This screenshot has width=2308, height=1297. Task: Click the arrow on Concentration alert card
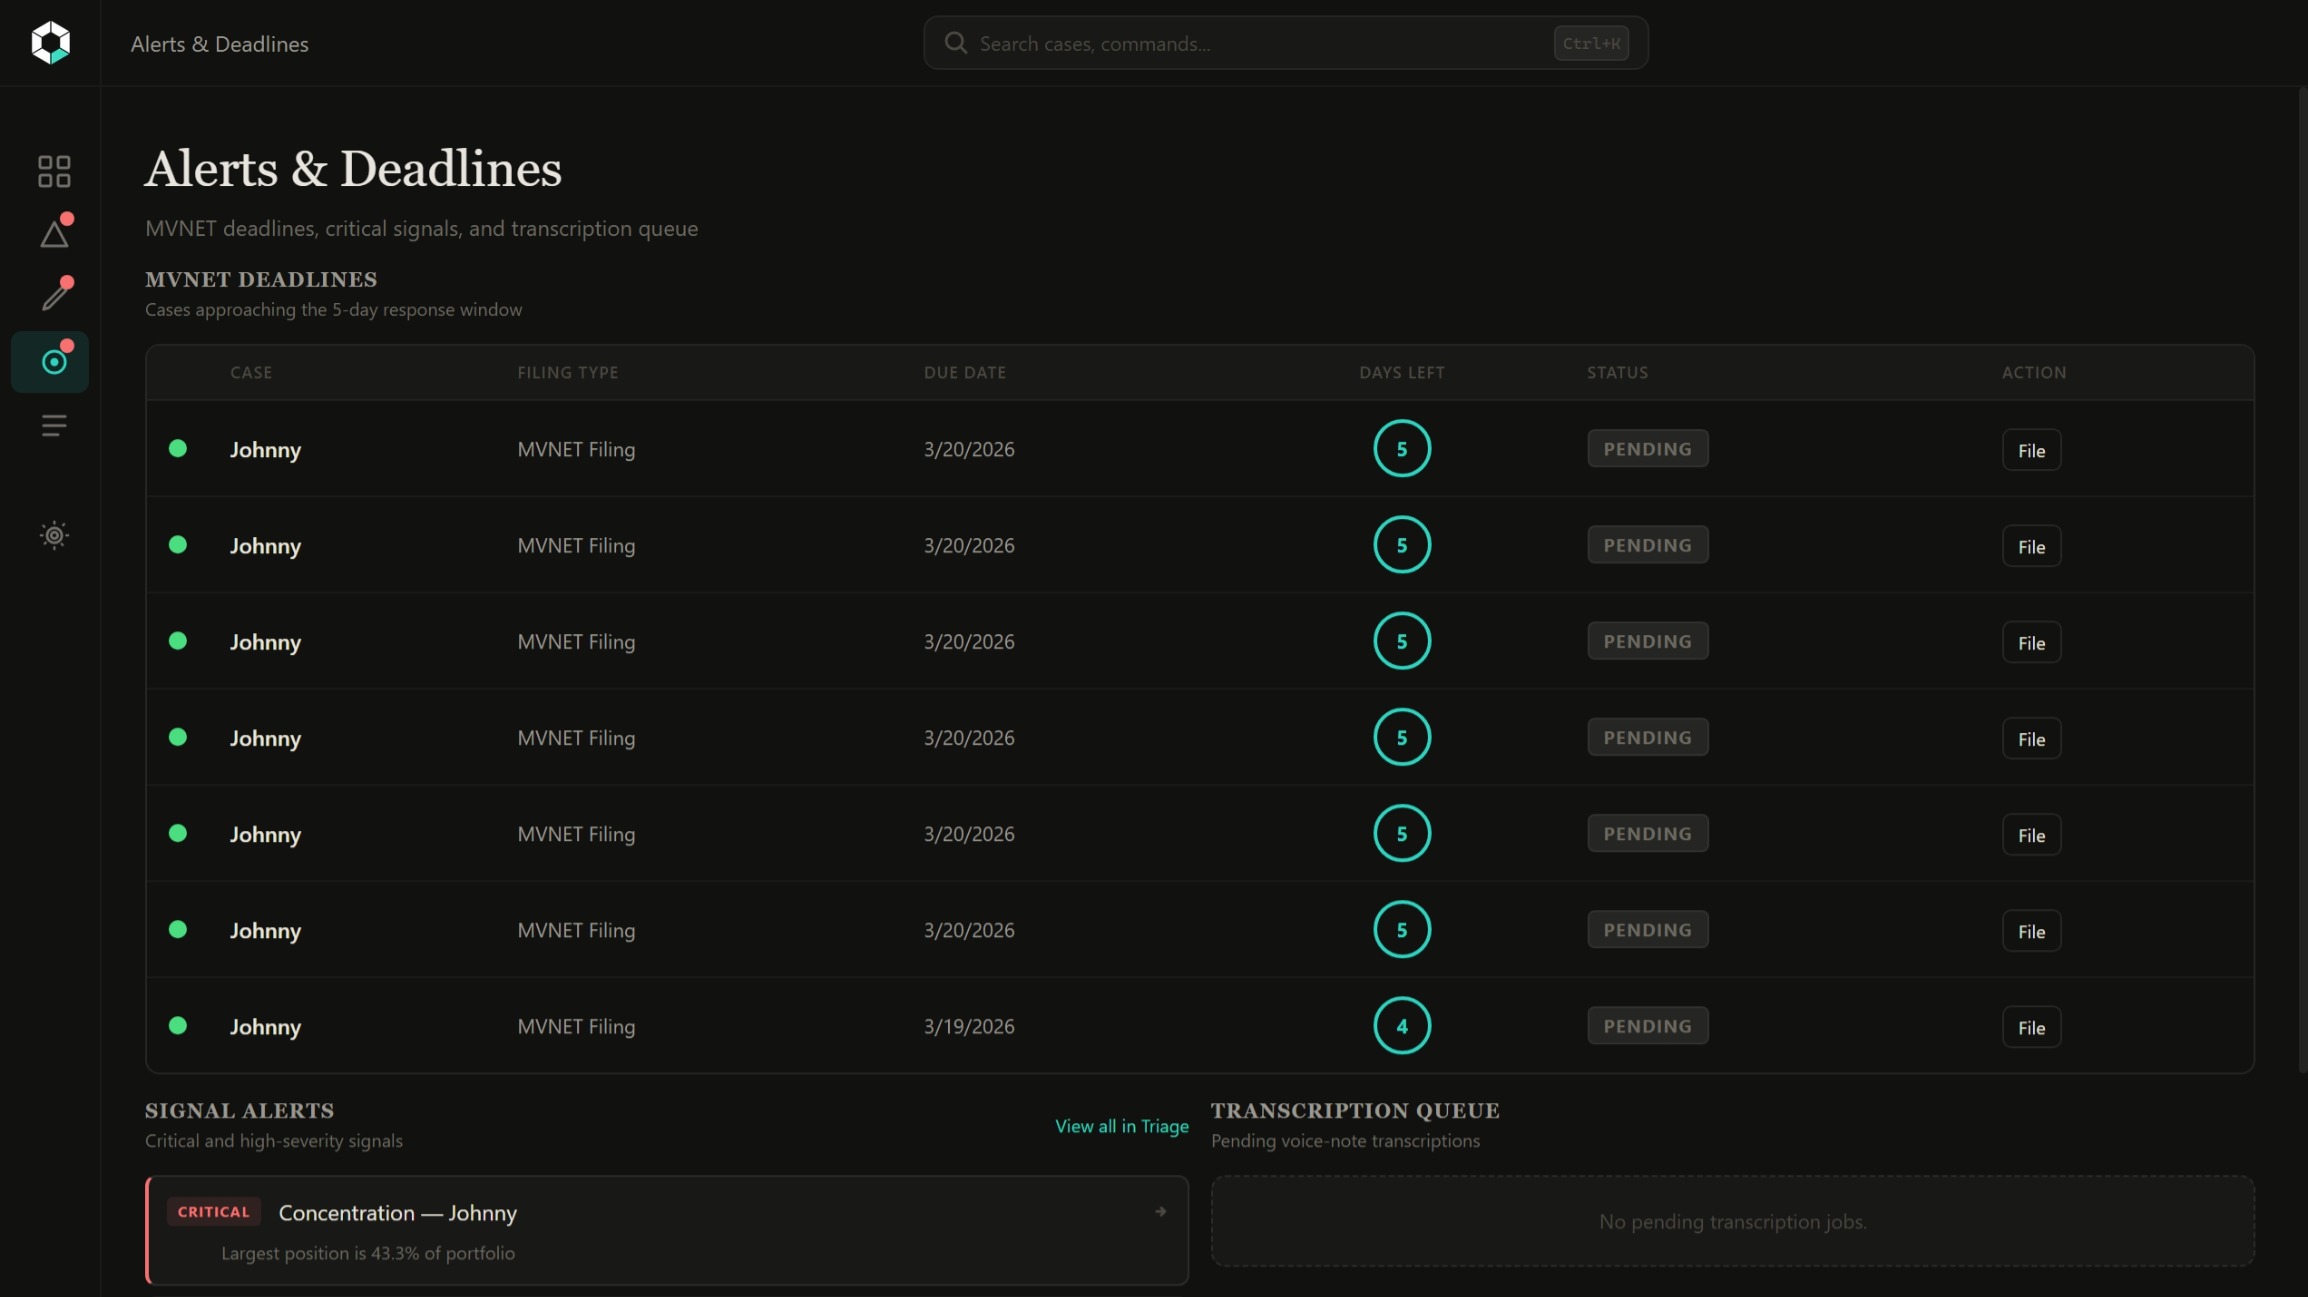pos(1160,1211)
